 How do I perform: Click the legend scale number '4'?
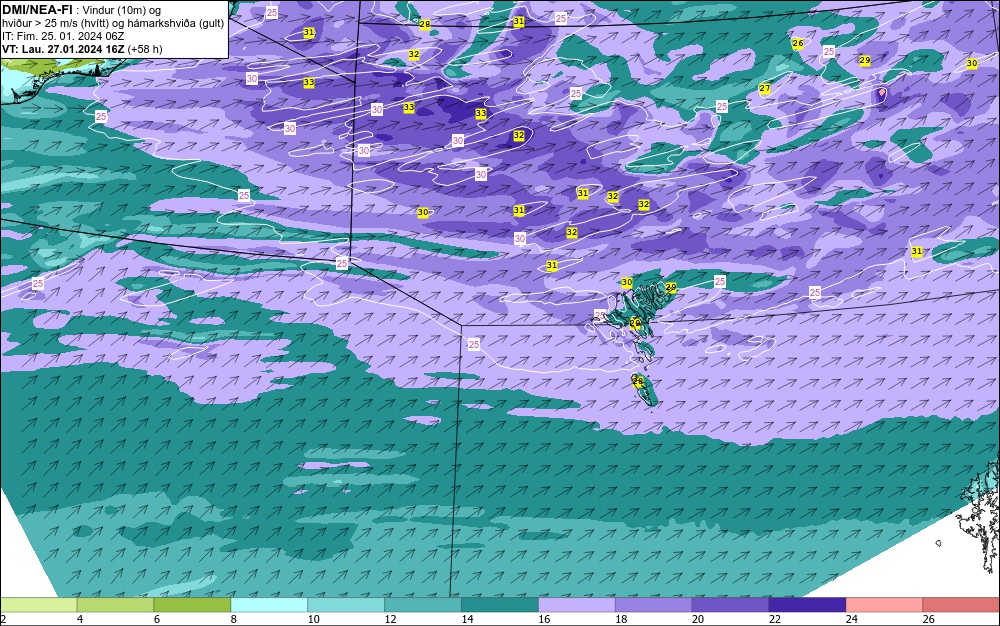tap(80, 619)
